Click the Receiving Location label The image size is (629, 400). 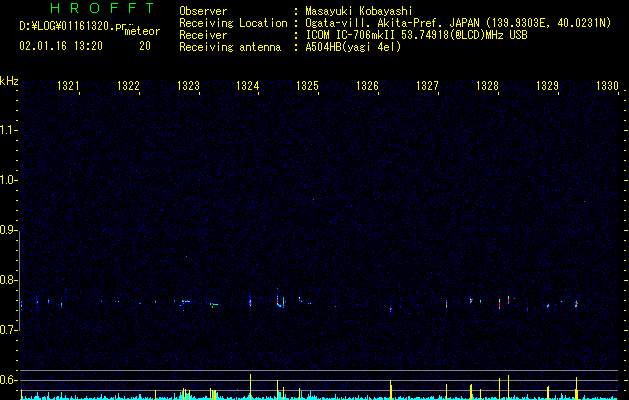(x=233, y=23)
